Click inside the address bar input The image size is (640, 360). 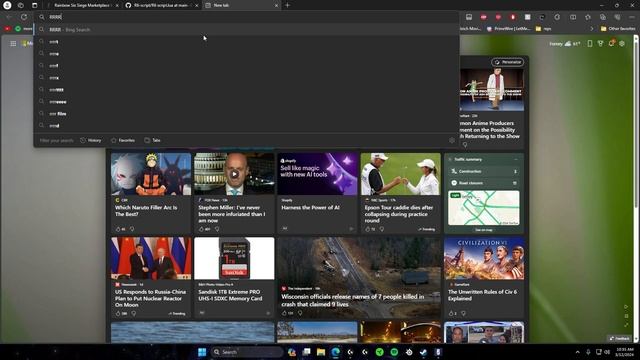point(247,17)
